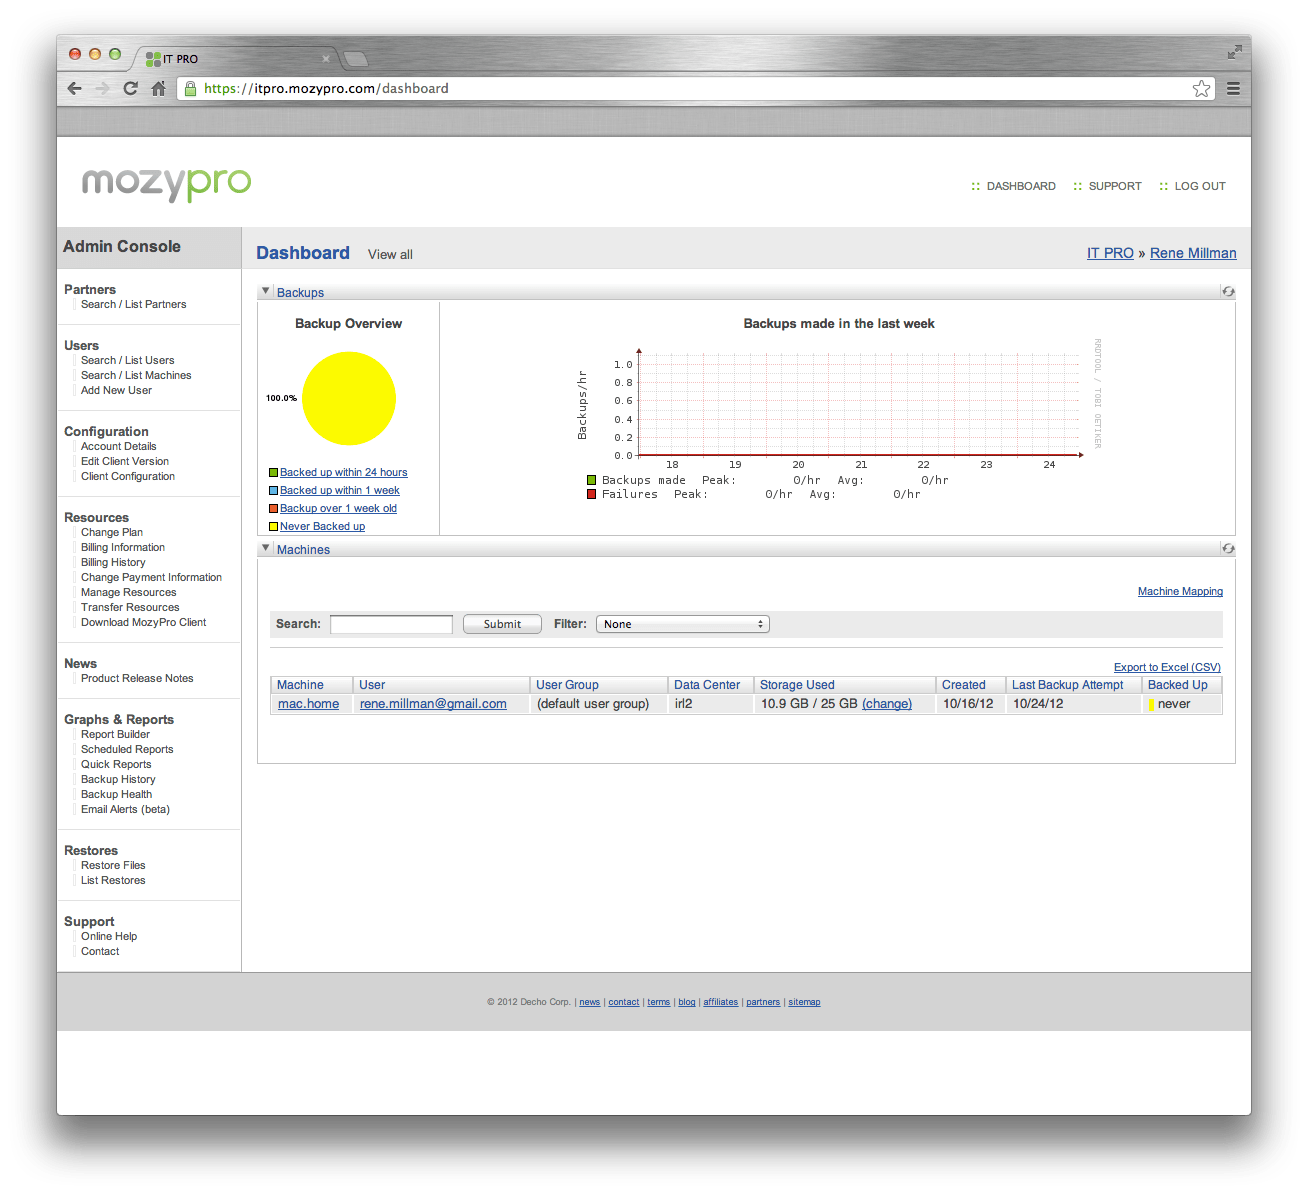Open Client Configuration in sidebar

pyautogui.click(x=128, y=476)
